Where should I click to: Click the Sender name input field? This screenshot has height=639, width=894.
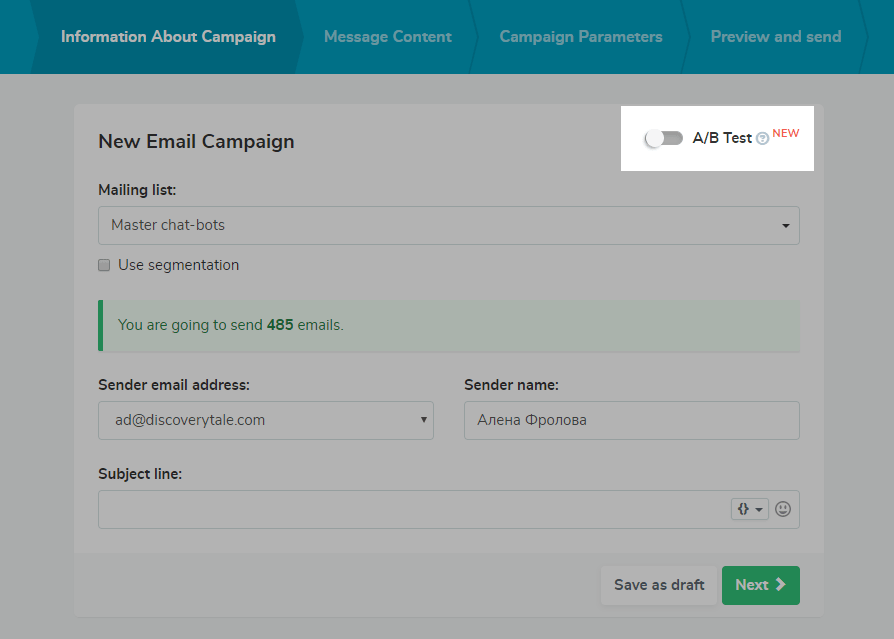click(631, 420)
